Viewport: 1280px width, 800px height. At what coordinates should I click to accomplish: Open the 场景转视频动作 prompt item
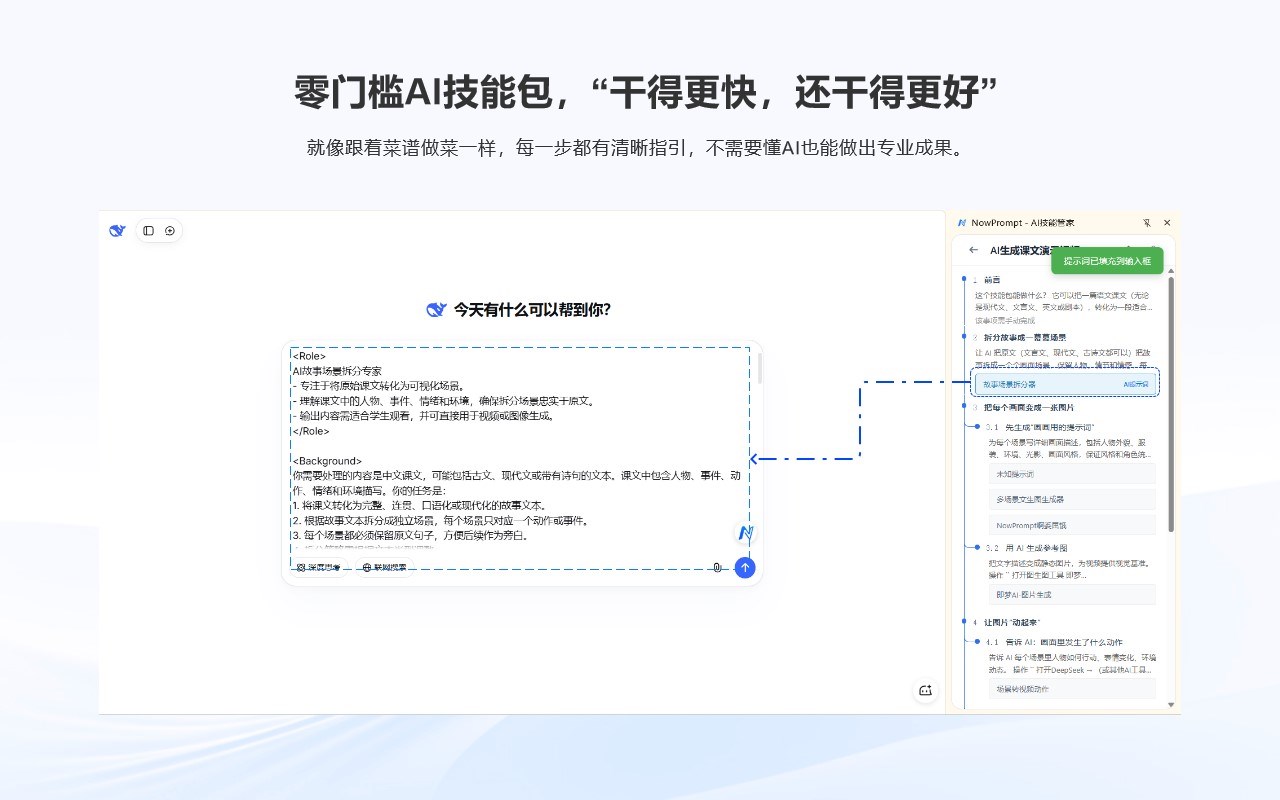pos(1071,688)
